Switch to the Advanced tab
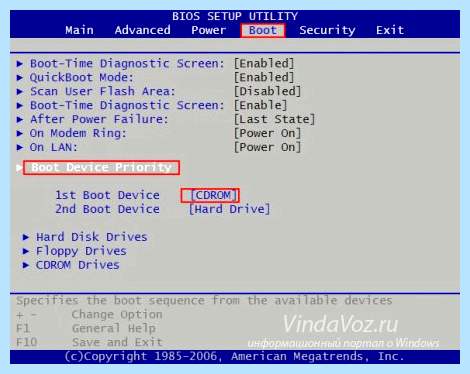 point(142,30)
